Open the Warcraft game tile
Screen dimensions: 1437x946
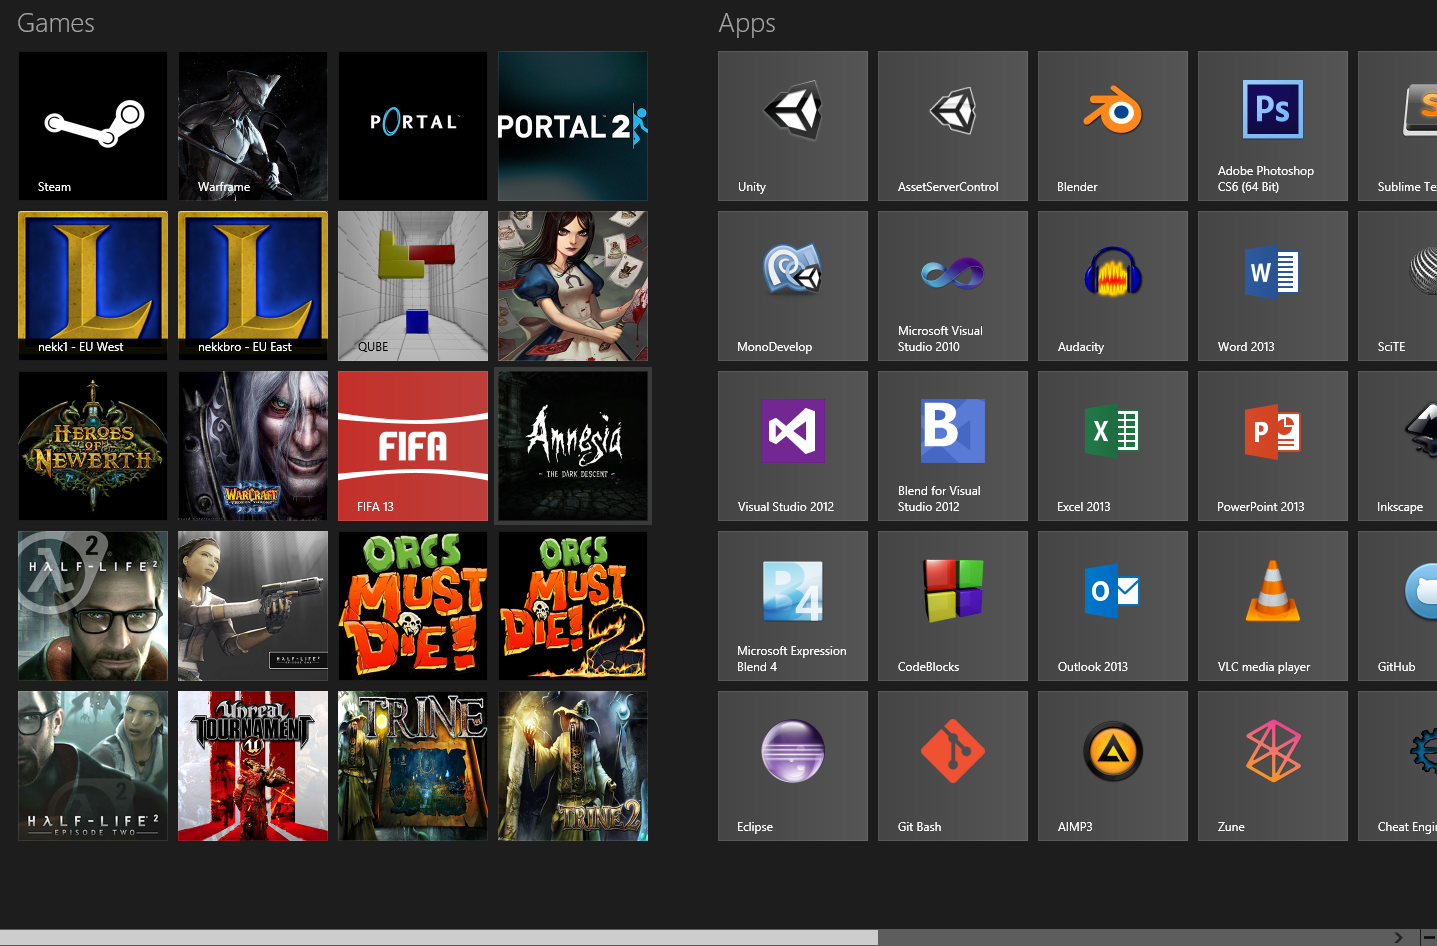(253, 446)
